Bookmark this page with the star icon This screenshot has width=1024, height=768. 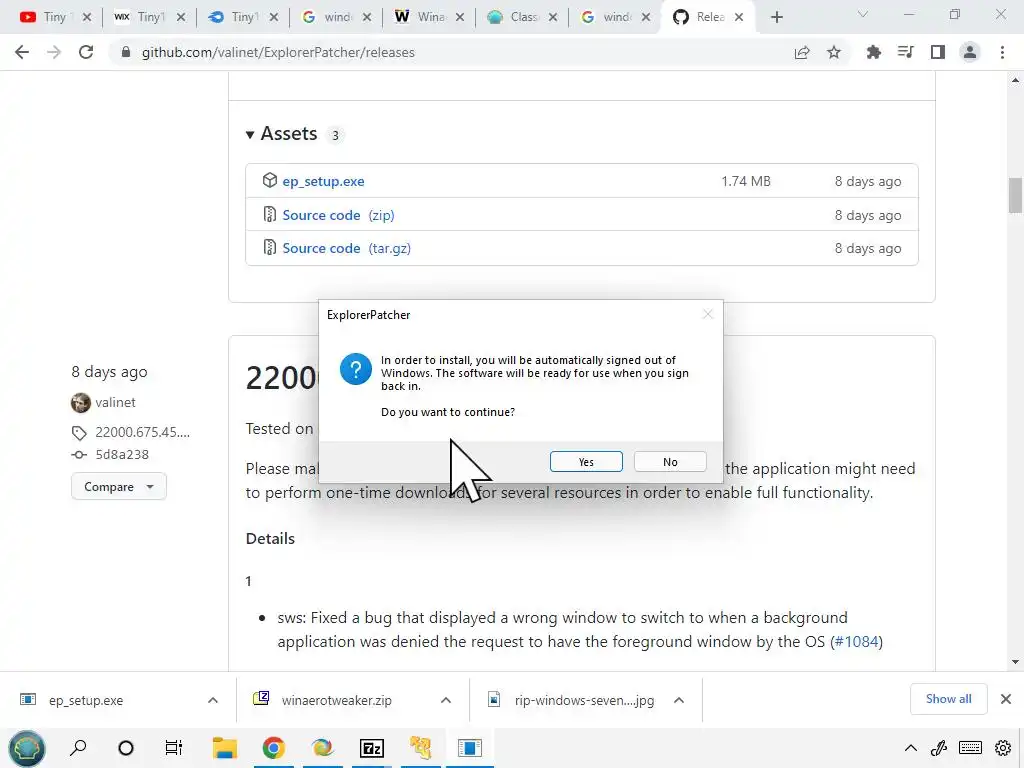tap(834, 52)
